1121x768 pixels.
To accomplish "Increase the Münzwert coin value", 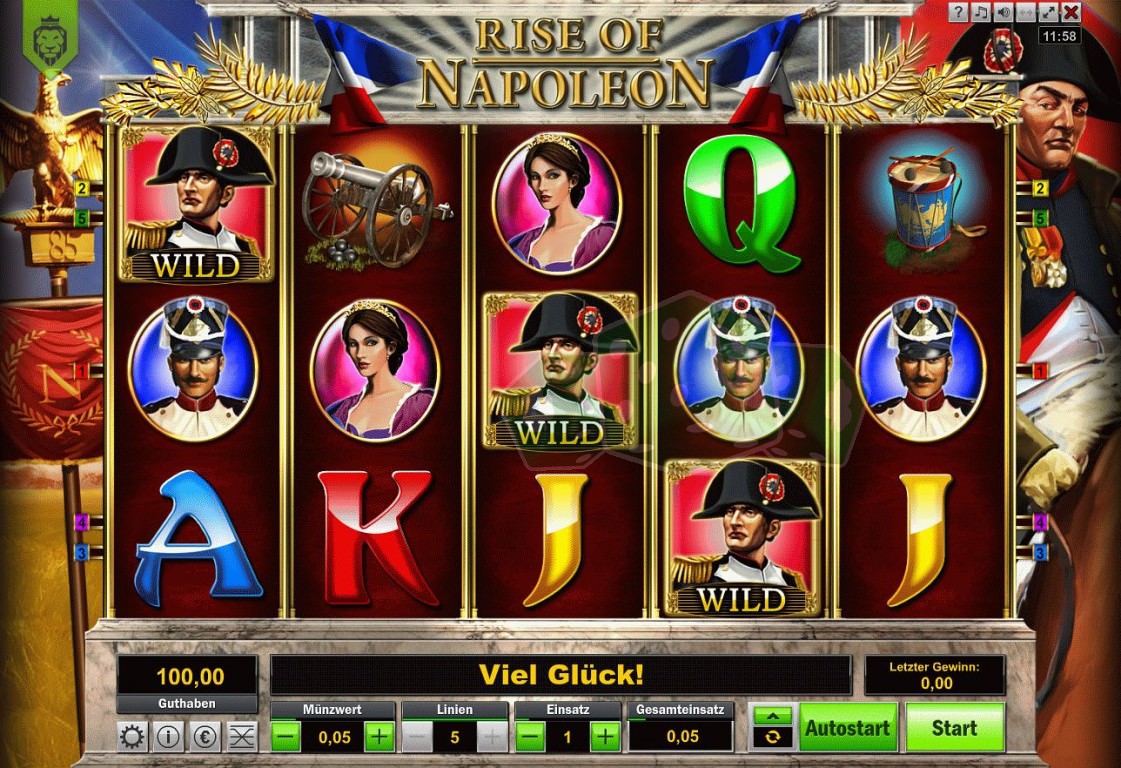I will click(380, 737).
